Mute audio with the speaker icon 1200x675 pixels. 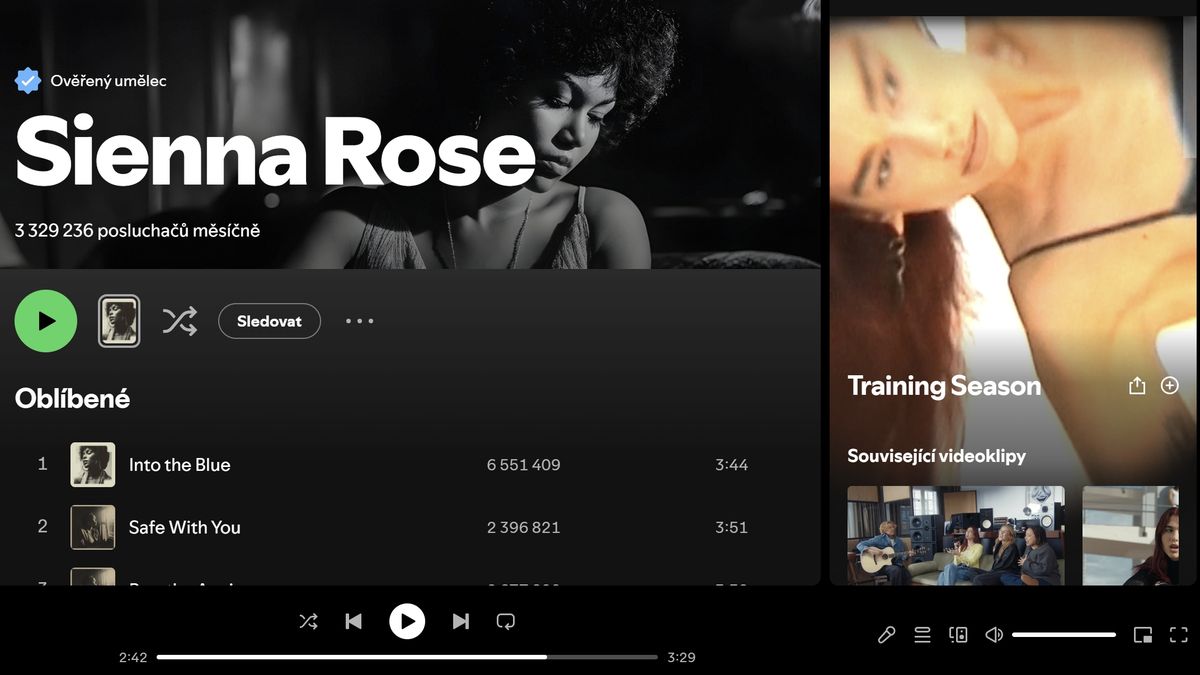coord(994,635)
